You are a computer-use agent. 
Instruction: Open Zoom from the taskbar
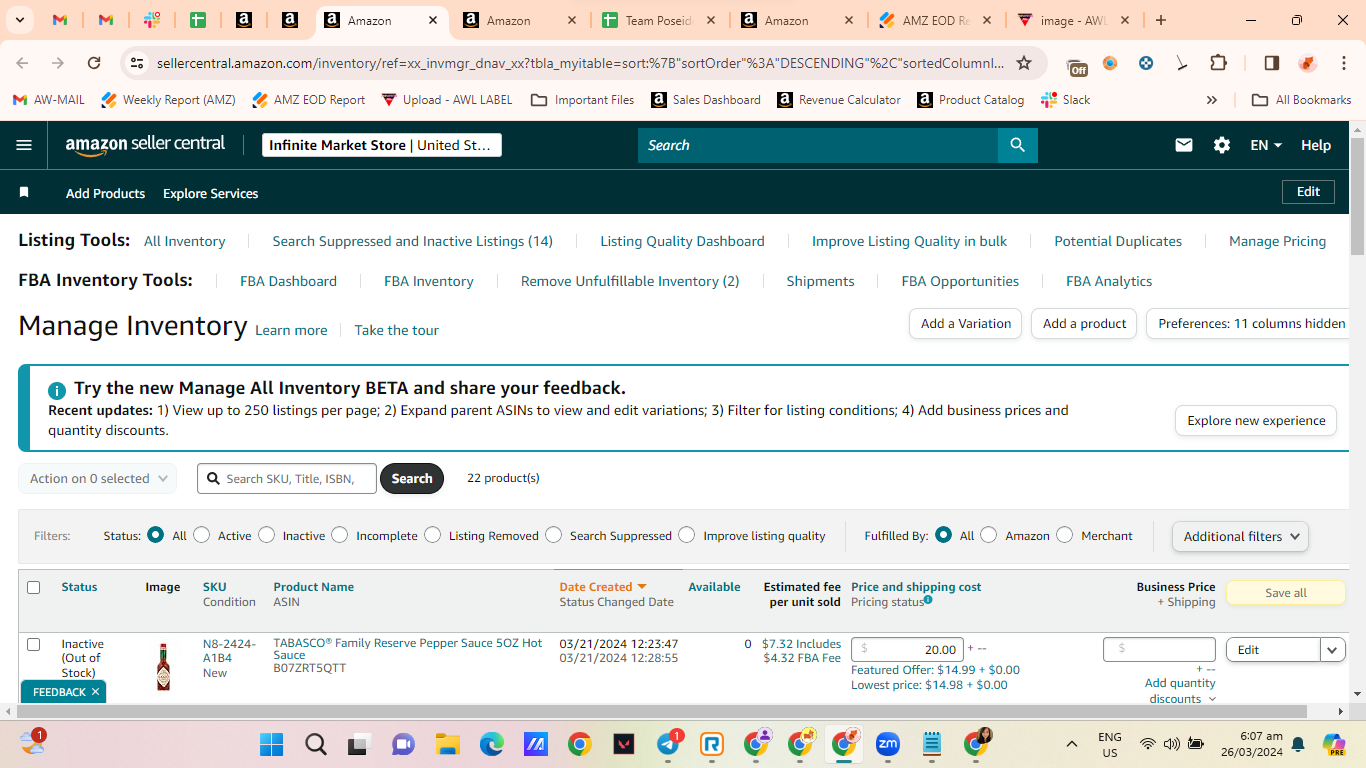[887, 744]
